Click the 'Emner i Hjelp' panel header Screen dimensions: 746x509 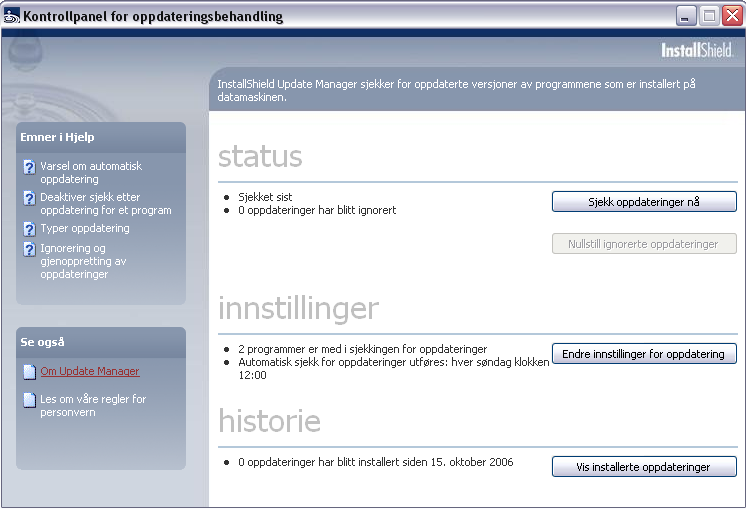pyautogui.click(x=101, y=137)
